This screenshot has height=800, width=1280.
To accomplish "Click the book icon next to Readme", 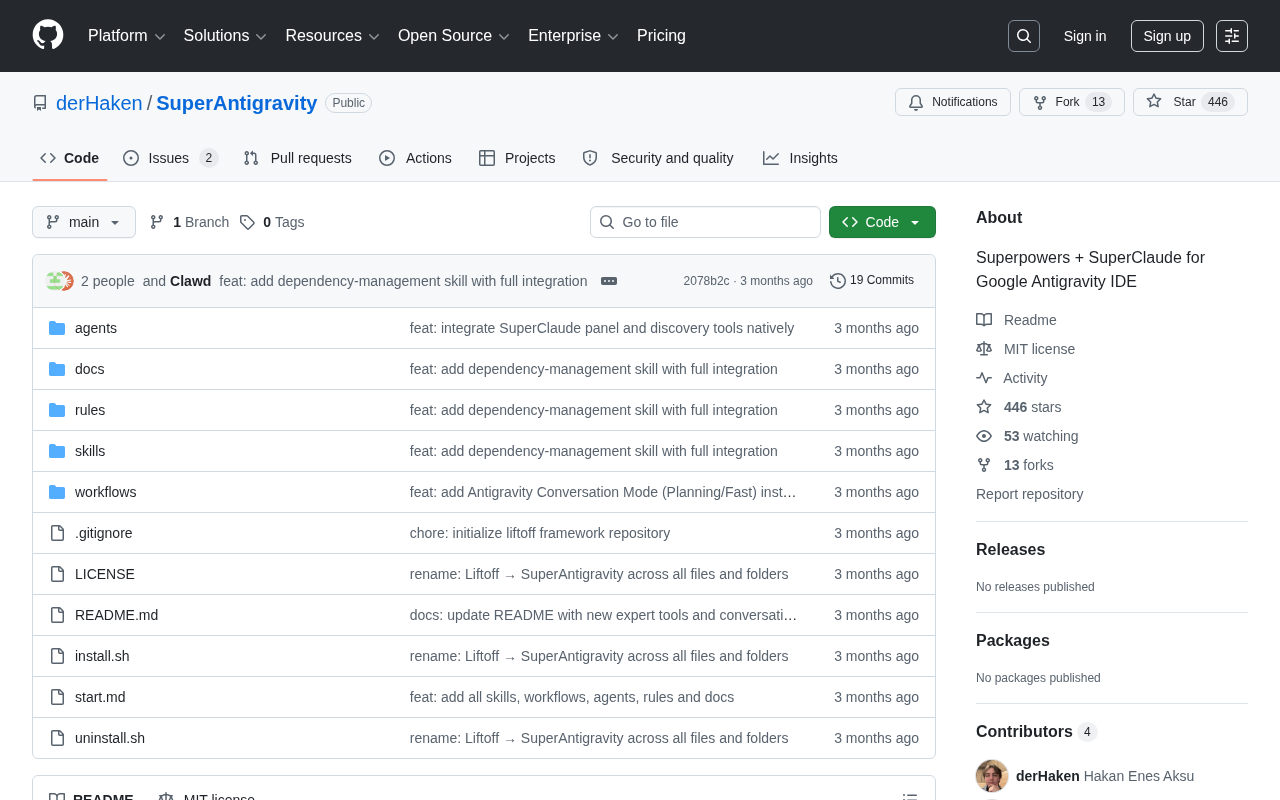I will tap(984, 320).
